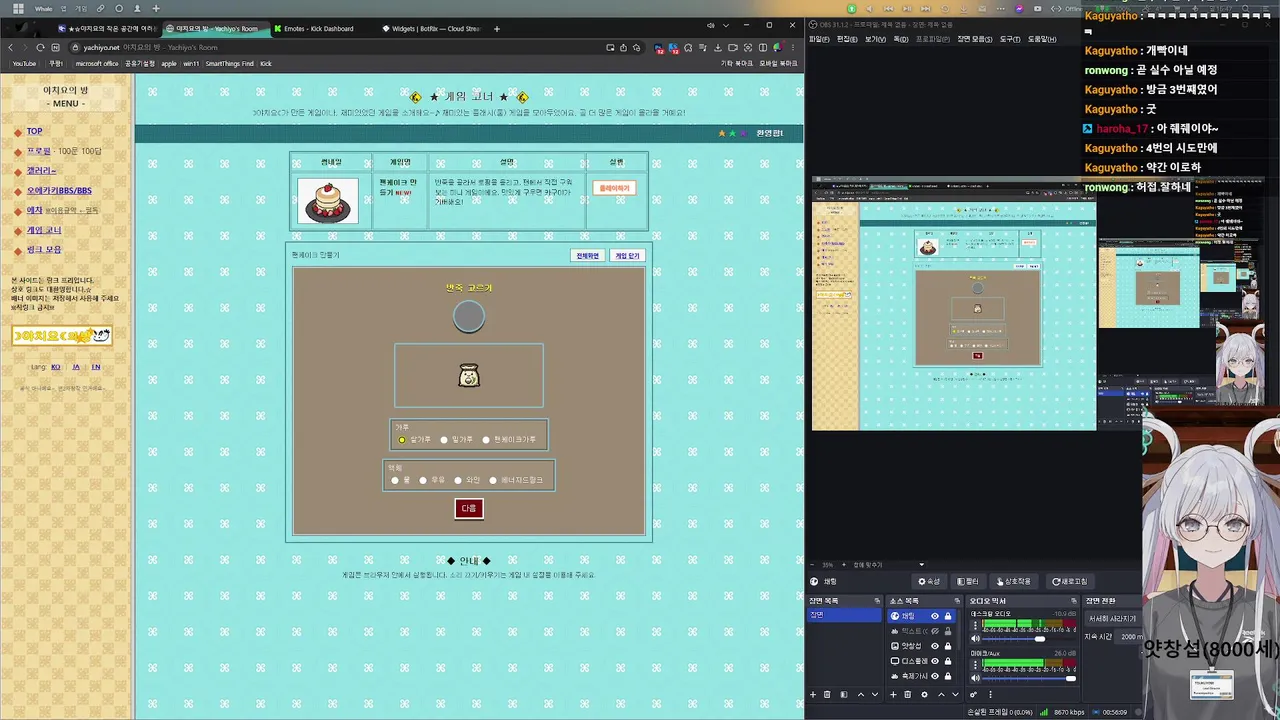Switch language to JA
The image size is (1280, 720).
tap(76, 367)
